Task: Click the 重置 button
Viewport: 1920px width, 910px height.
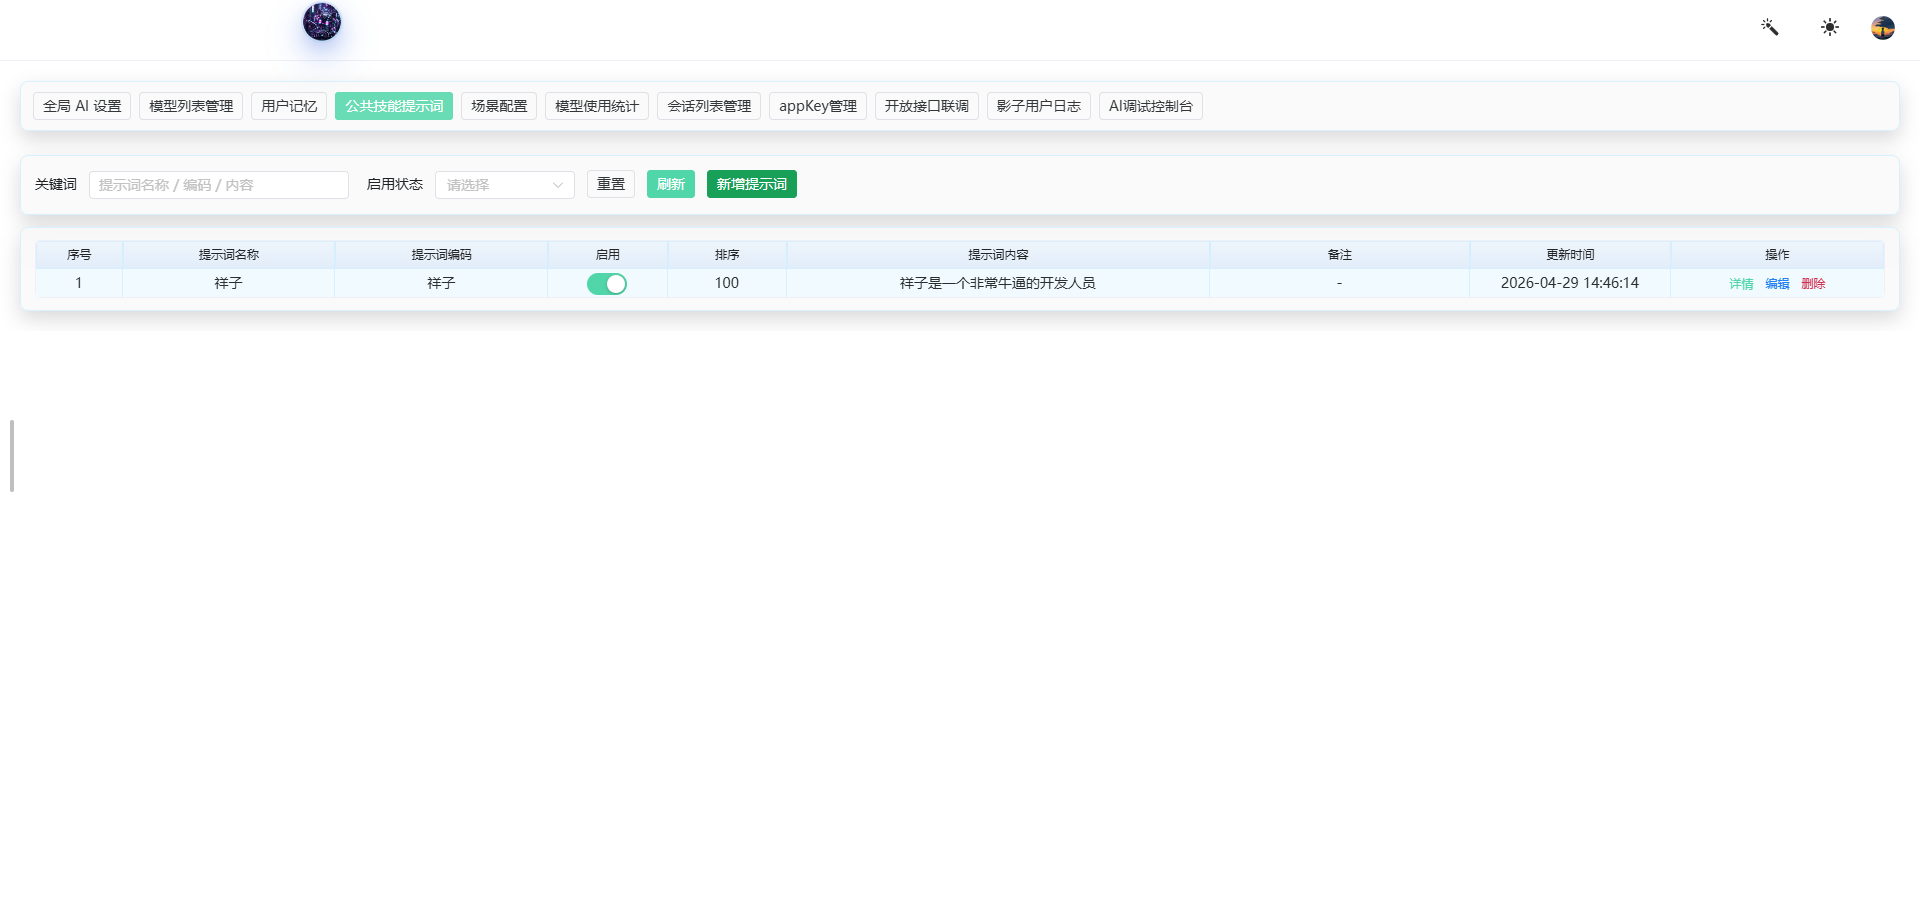Action: (611, 184)
